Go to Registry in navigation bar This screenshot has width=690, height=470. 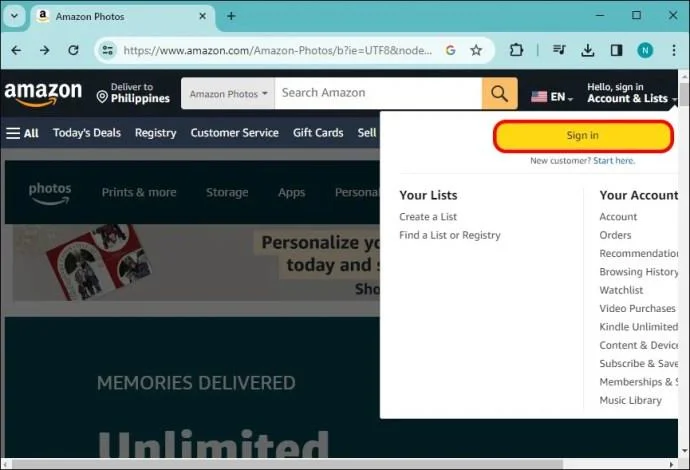(x=155, y=133)
